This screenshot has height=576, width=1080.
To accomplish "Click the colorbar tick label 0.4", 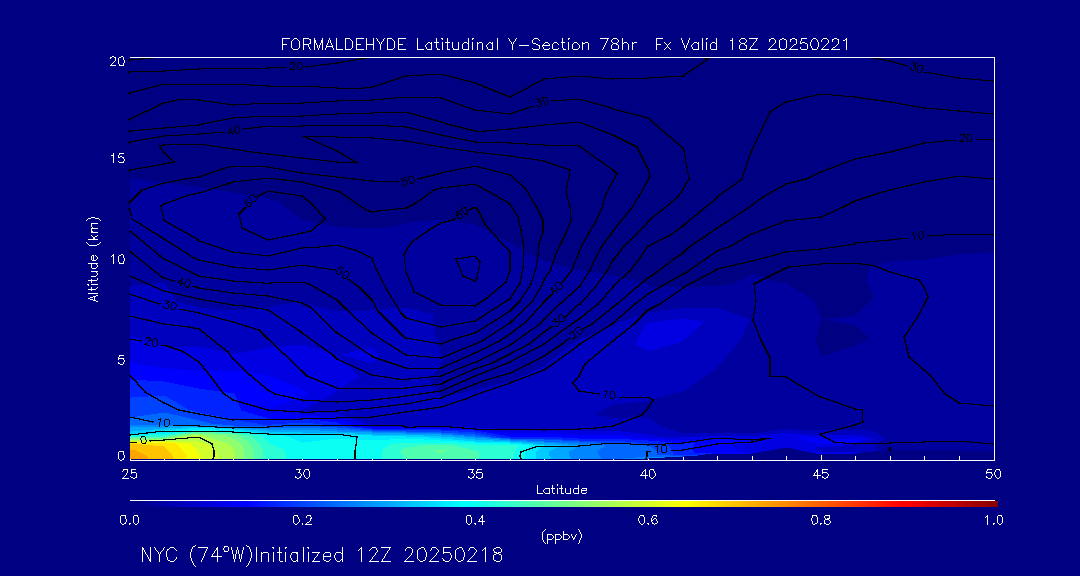I will pos(475,520).
